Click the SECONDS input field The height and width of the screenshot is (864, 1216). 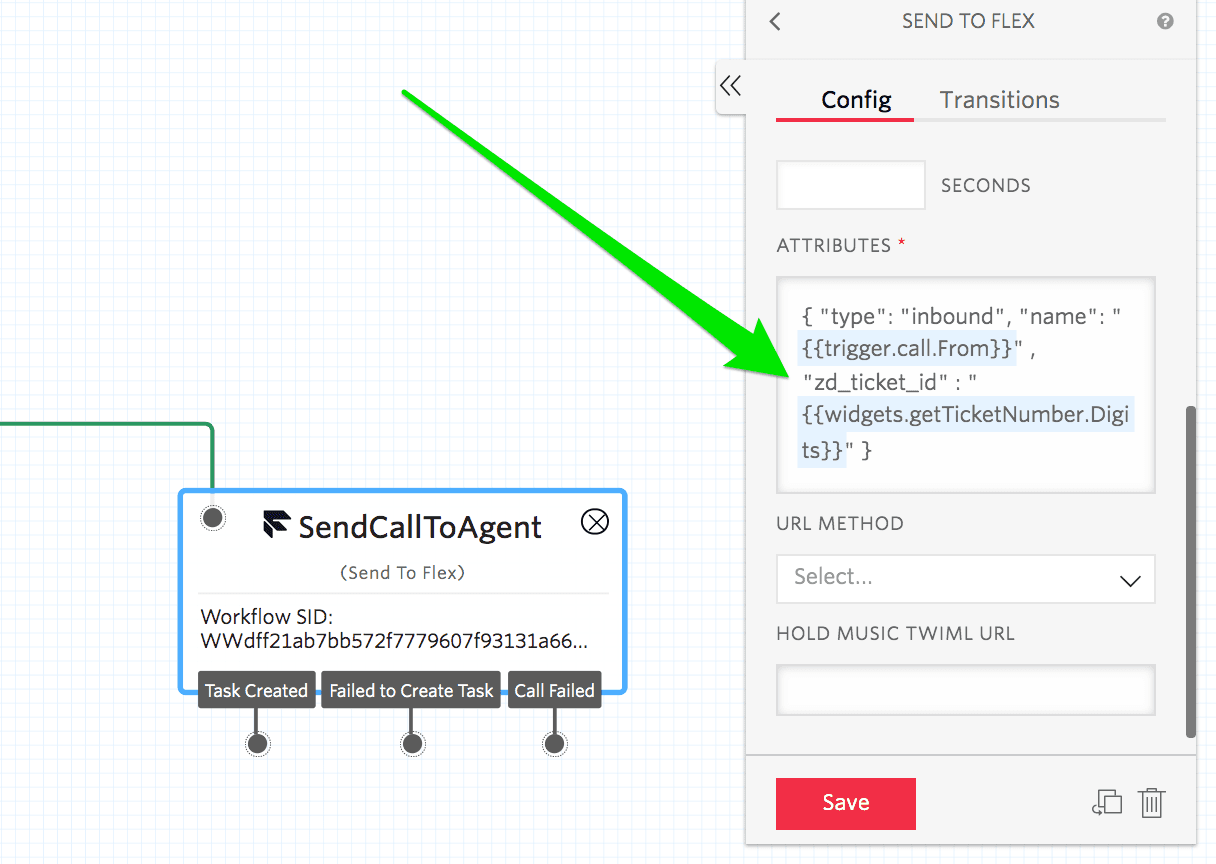pos(850,185)
